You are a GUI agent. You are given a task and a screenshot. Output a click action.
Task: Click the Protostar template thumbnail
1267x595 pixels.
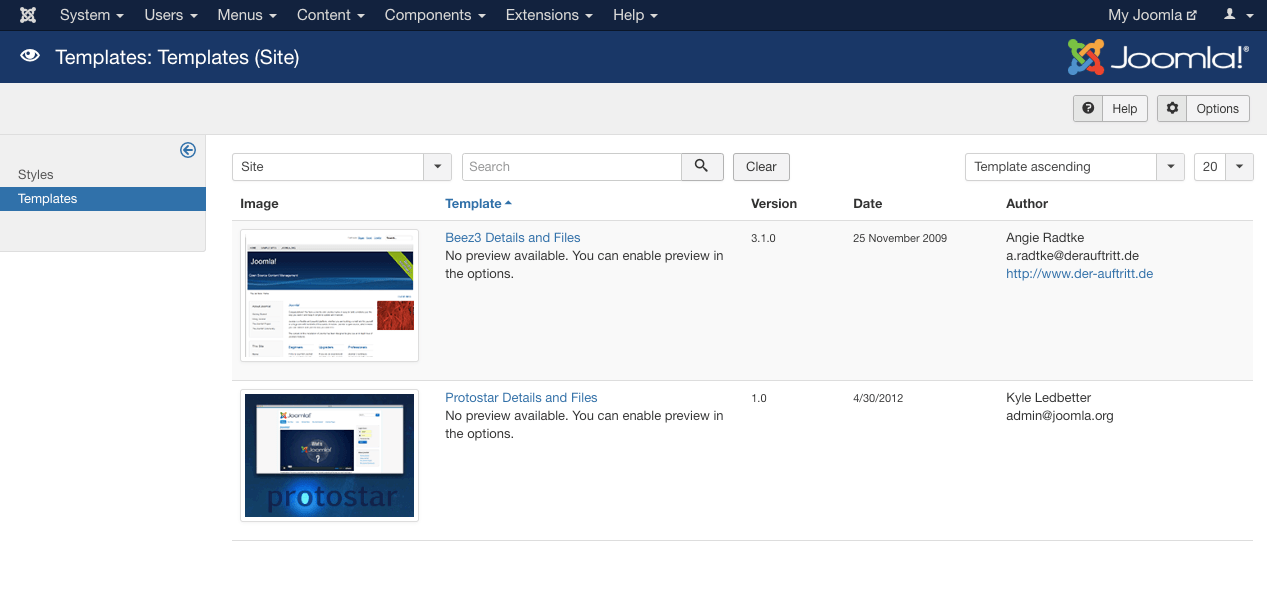[330, 455]
